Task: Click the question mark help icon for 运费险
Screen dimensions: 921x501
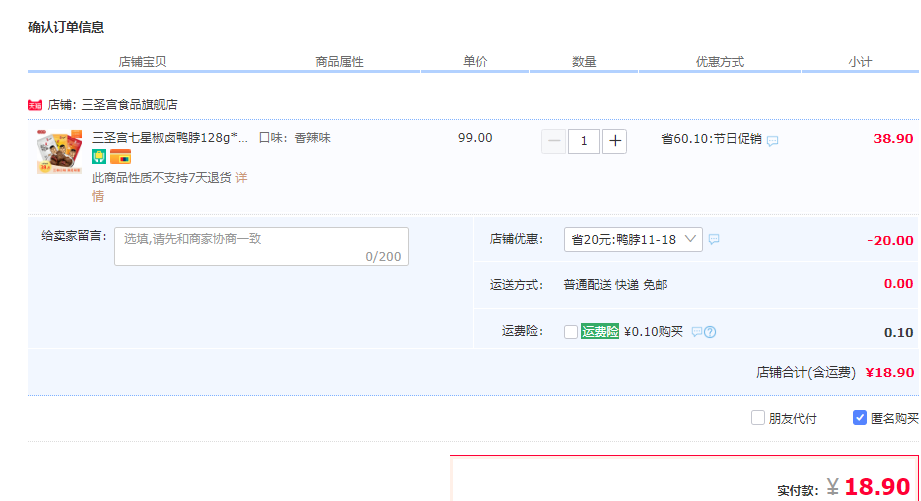Action: click(x=710, y=332)
